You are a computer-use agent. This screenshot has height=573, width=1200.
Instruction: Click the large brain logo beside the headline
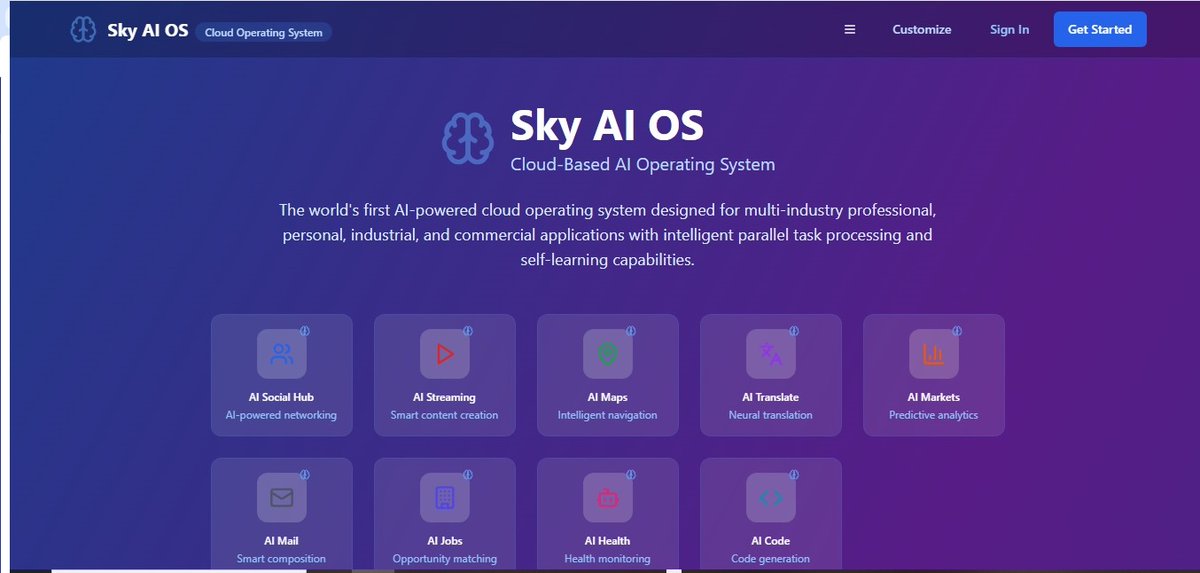469,138
